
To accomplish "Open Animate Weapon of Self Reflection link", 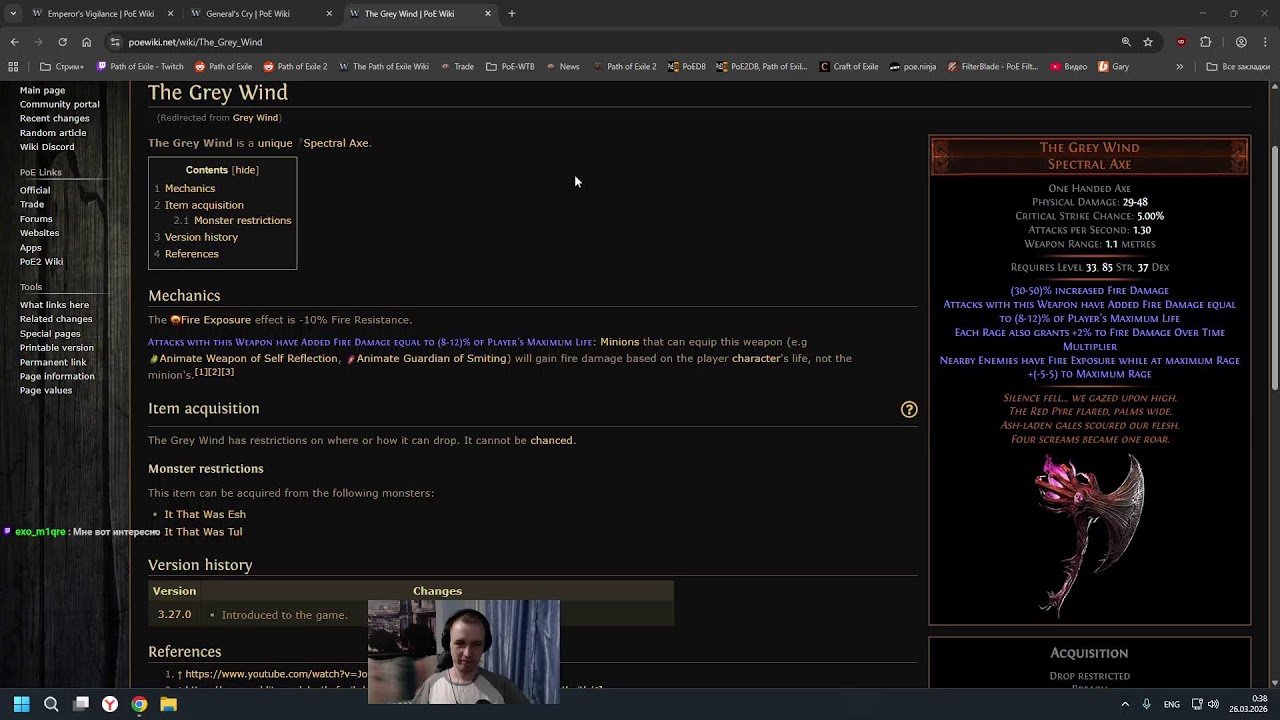I will (248, 358).
